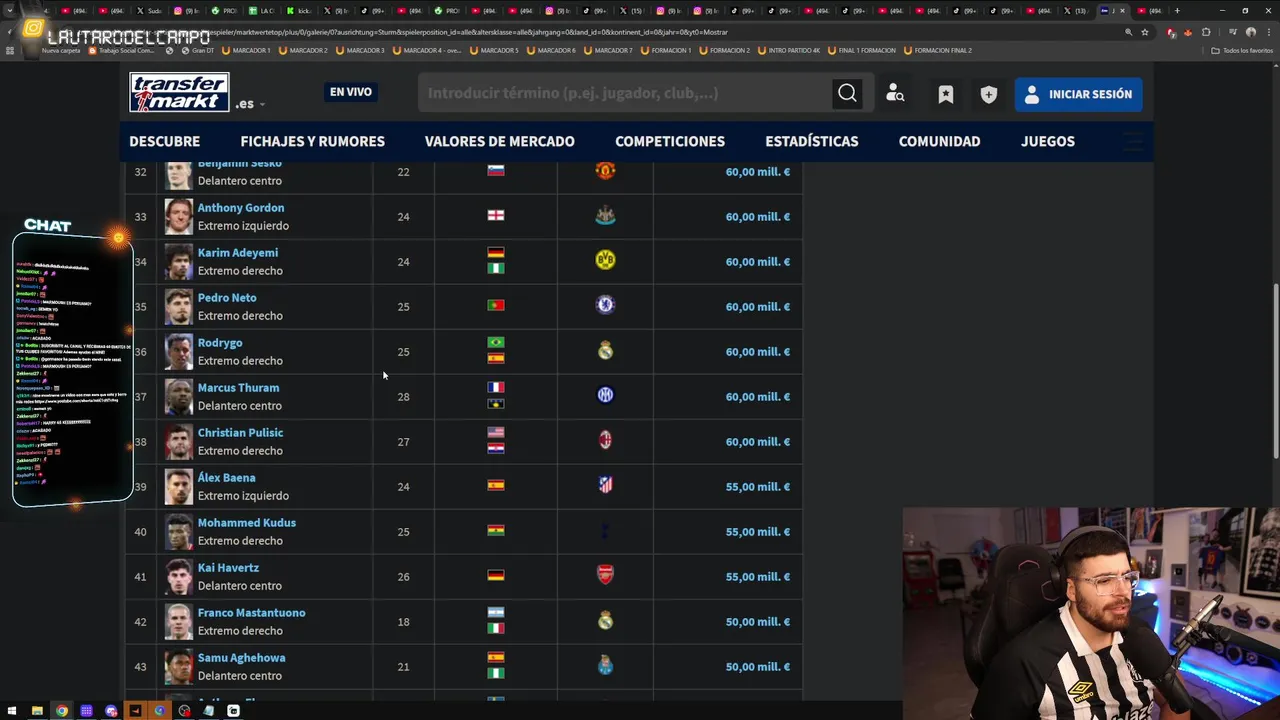Click the INICIAR SESIÓN button
Screen dimensions: 1280x720
pos(1079,94)
